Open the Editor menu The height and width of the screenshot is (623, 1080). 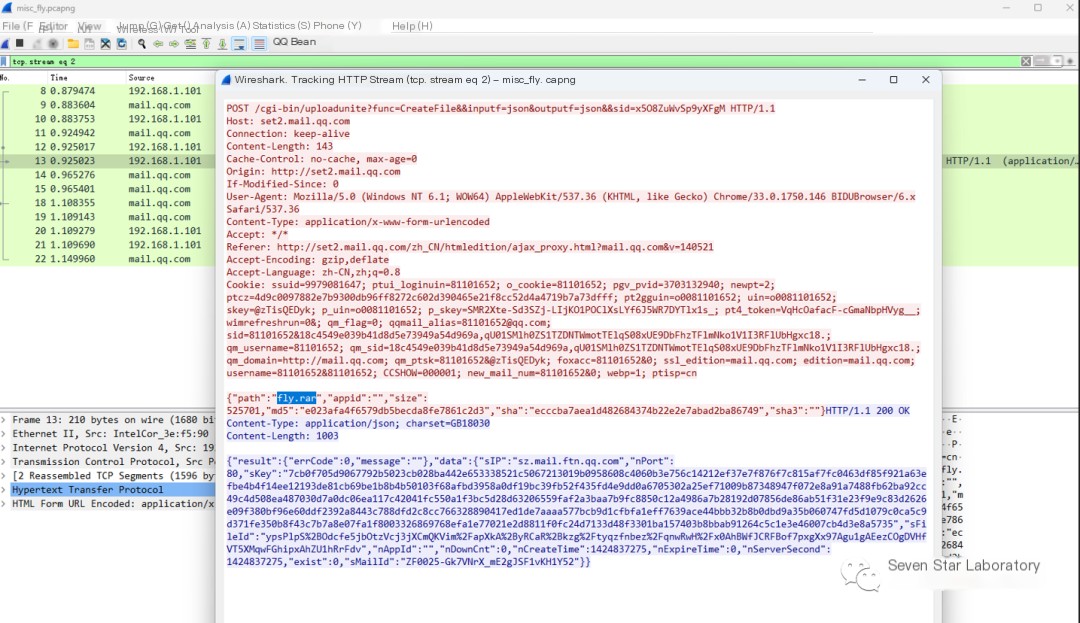[53, 26]
